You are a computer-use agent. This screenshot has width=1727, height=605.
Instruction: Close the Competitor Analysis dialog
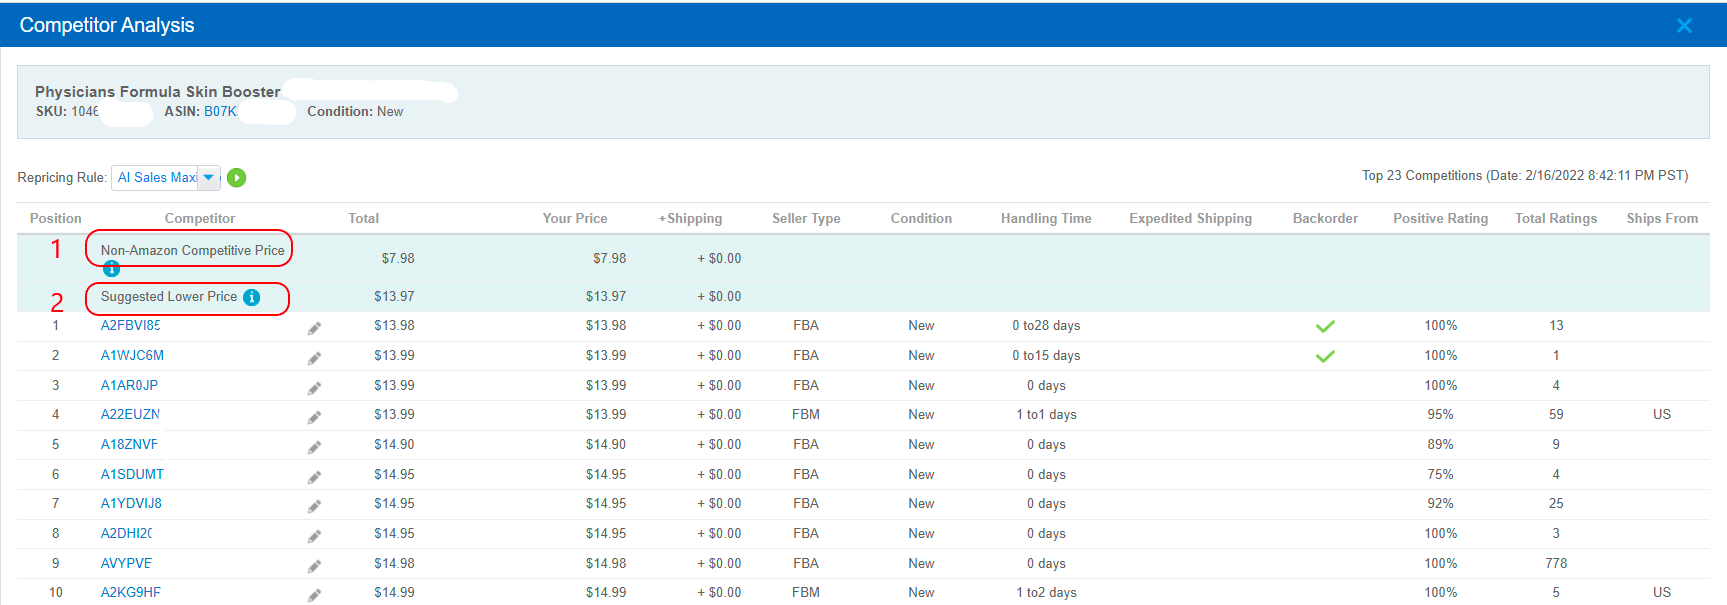(x=1684, y=25)
